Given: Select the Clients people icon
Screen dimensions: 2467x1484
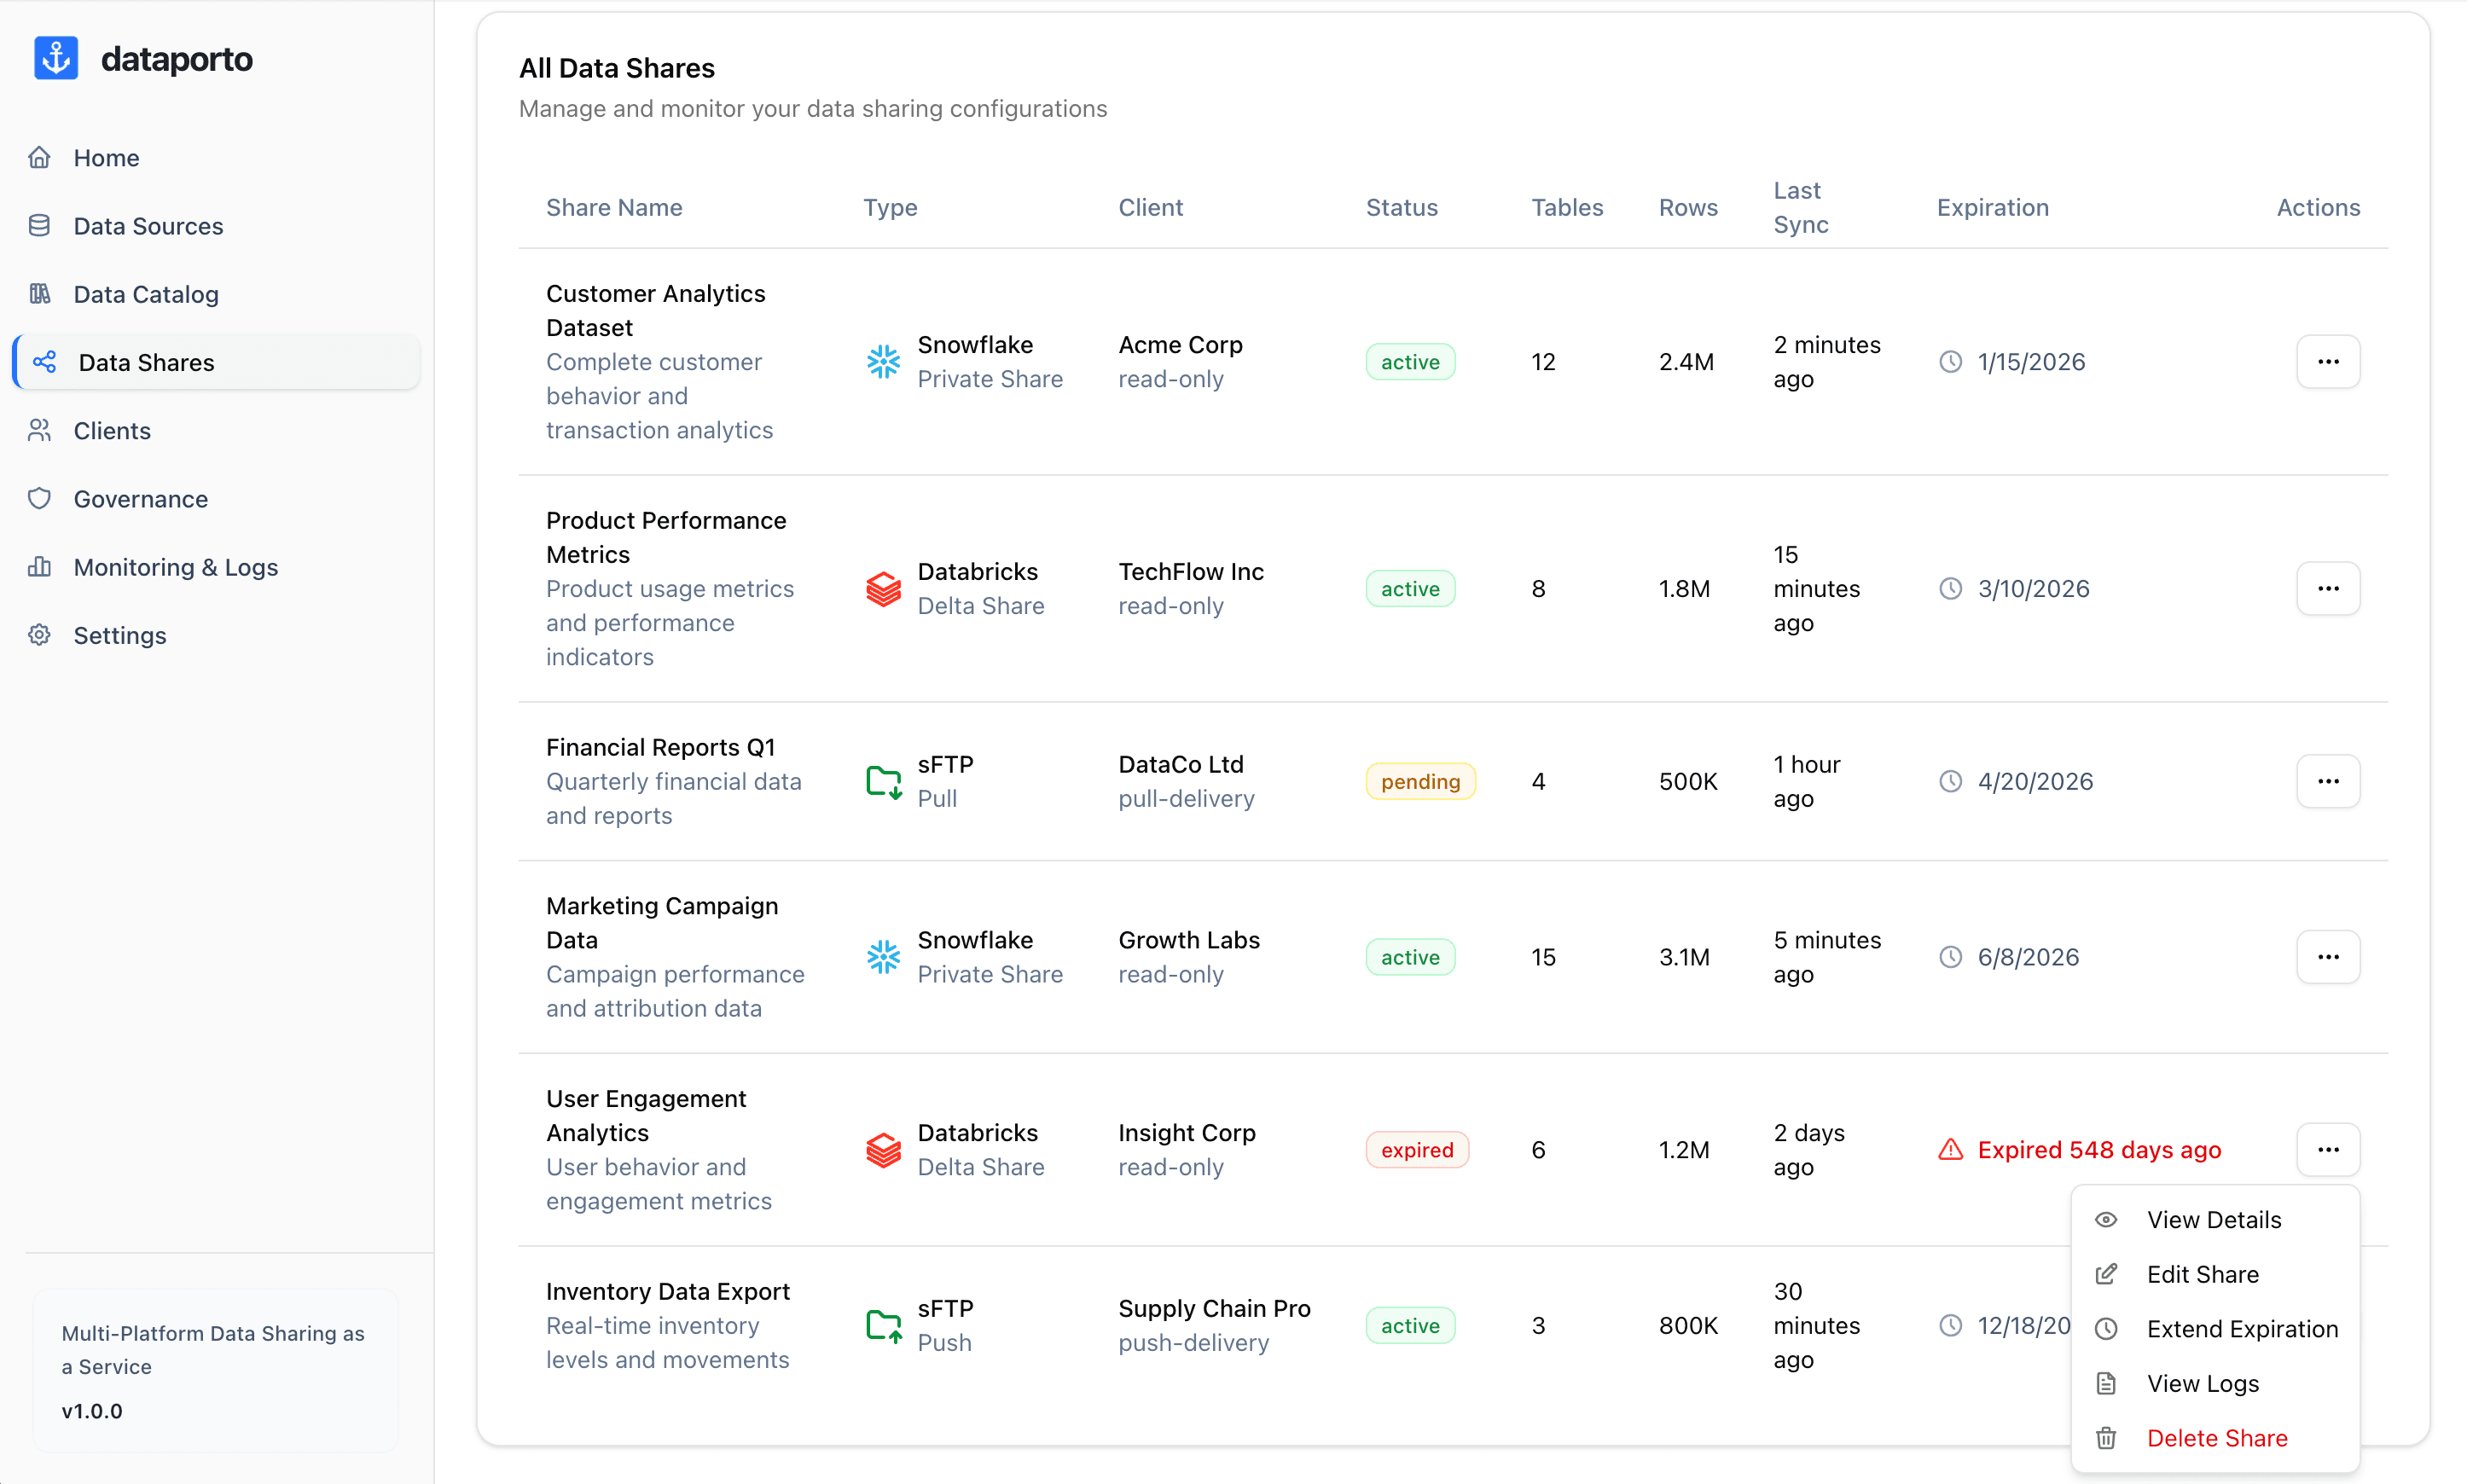Looking at the screenshot, I should (40, 430).
